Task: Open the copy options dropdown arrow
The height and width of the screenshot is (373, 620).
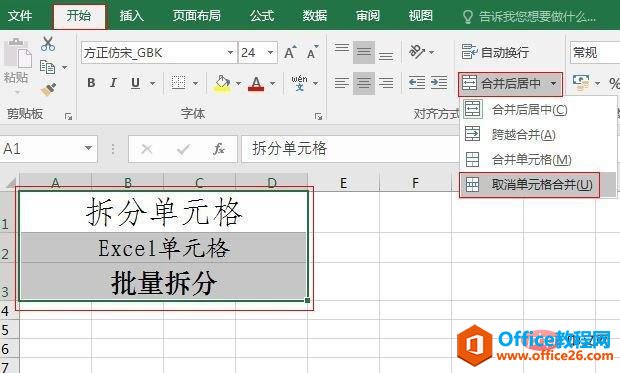Action: pyautogui.click(x=64, y=67)
